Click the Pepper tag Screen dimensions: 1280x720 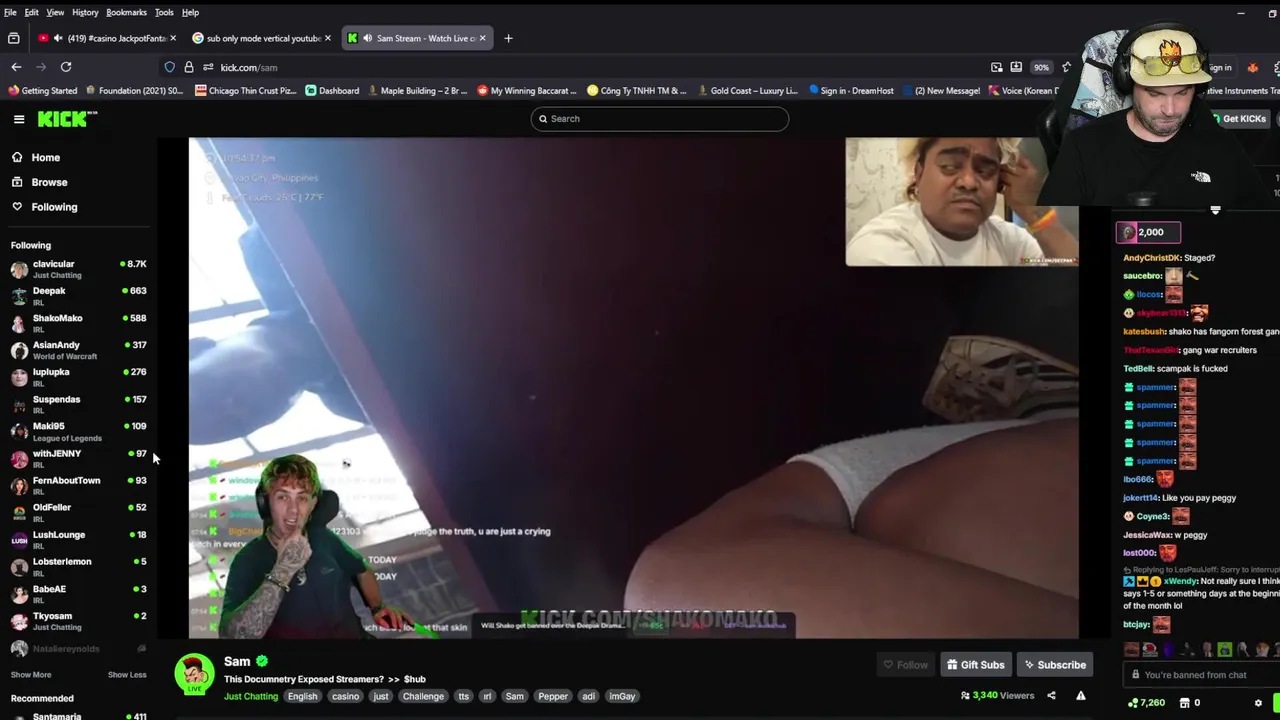[553, 696]
